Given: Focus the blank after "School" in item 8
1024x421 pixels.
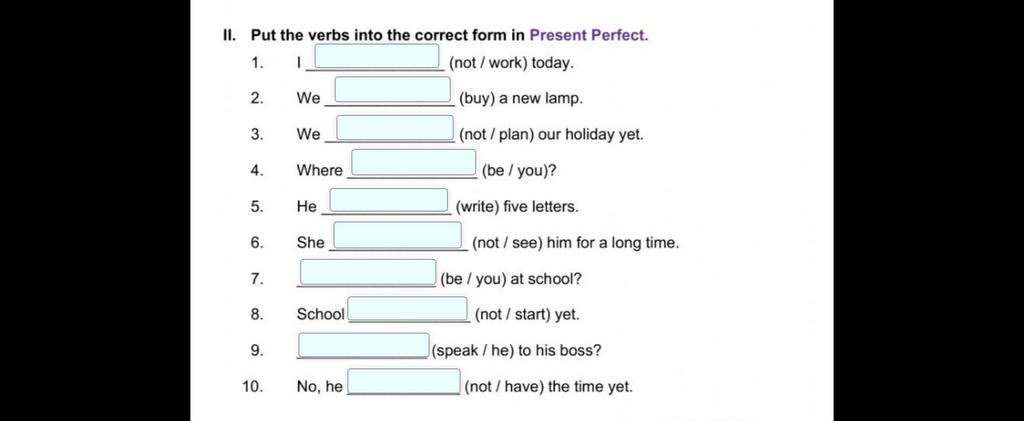Looking at the screenshot, I should (x=408, y=309).
